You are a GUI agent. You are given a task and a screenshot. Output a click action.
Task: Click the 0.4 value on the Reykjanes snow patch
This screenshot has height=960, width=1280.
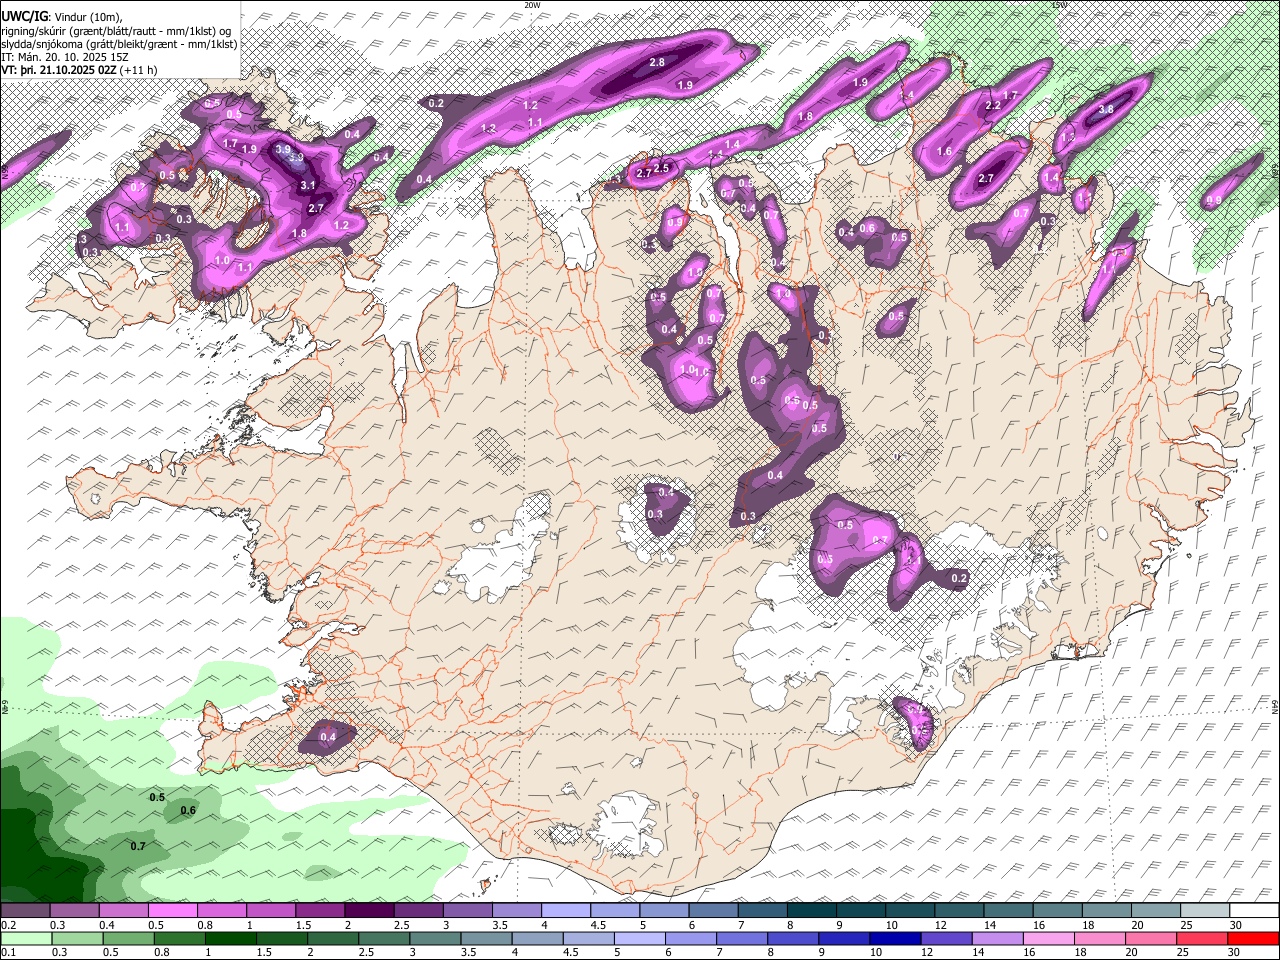pyautogui.click(x=328, y=737)
